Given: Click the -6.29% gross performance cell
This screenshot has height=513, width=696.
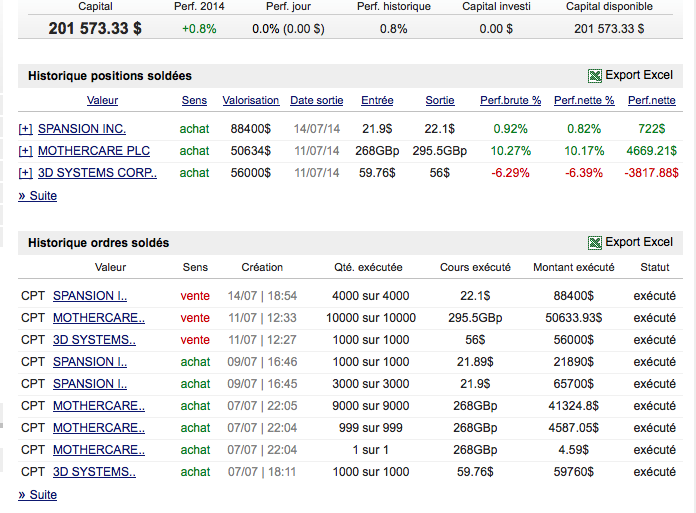Looking at the screenshot, I should coord(510,173).
